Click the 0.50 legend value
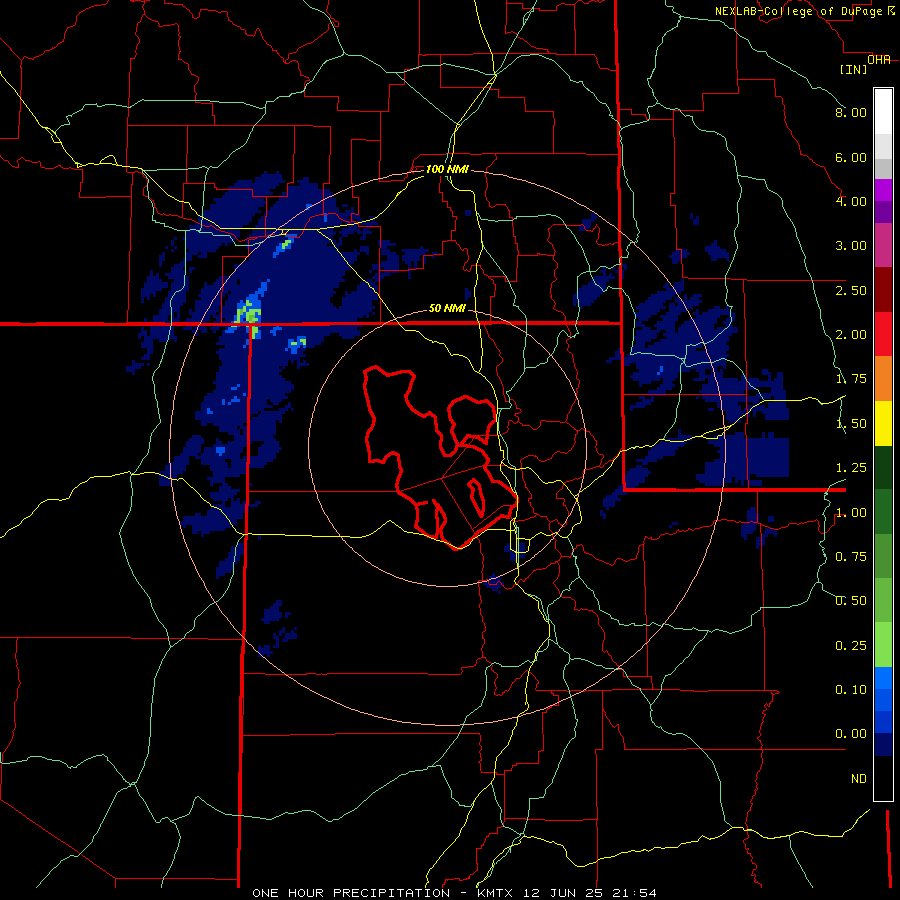 (x=851, y=601)
